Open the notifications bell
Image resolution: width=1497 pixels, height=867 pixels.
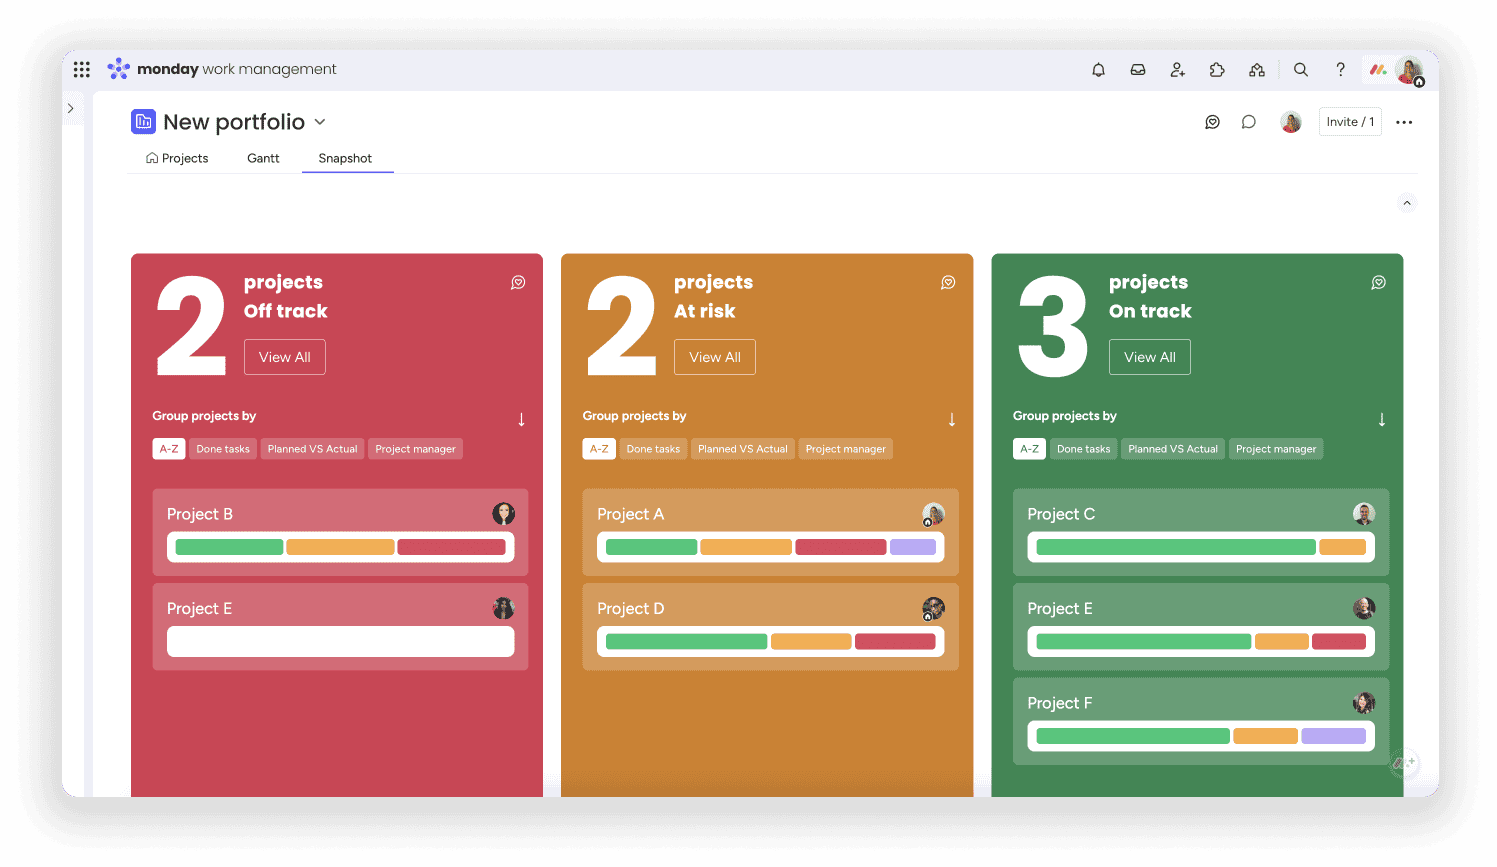tap(1098, 70)
